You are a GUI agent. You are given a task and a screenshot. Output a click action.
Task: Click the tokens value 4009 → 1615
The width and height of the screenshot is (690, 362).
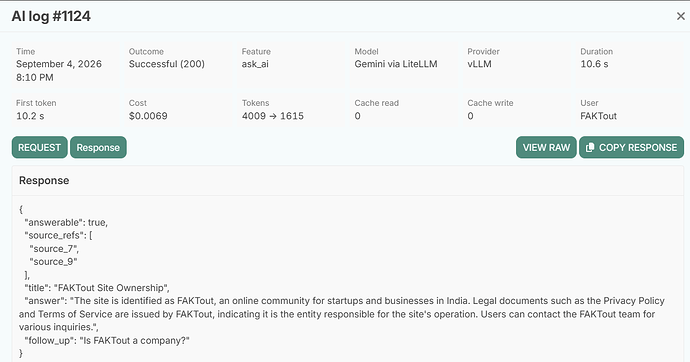click(273, 116)
